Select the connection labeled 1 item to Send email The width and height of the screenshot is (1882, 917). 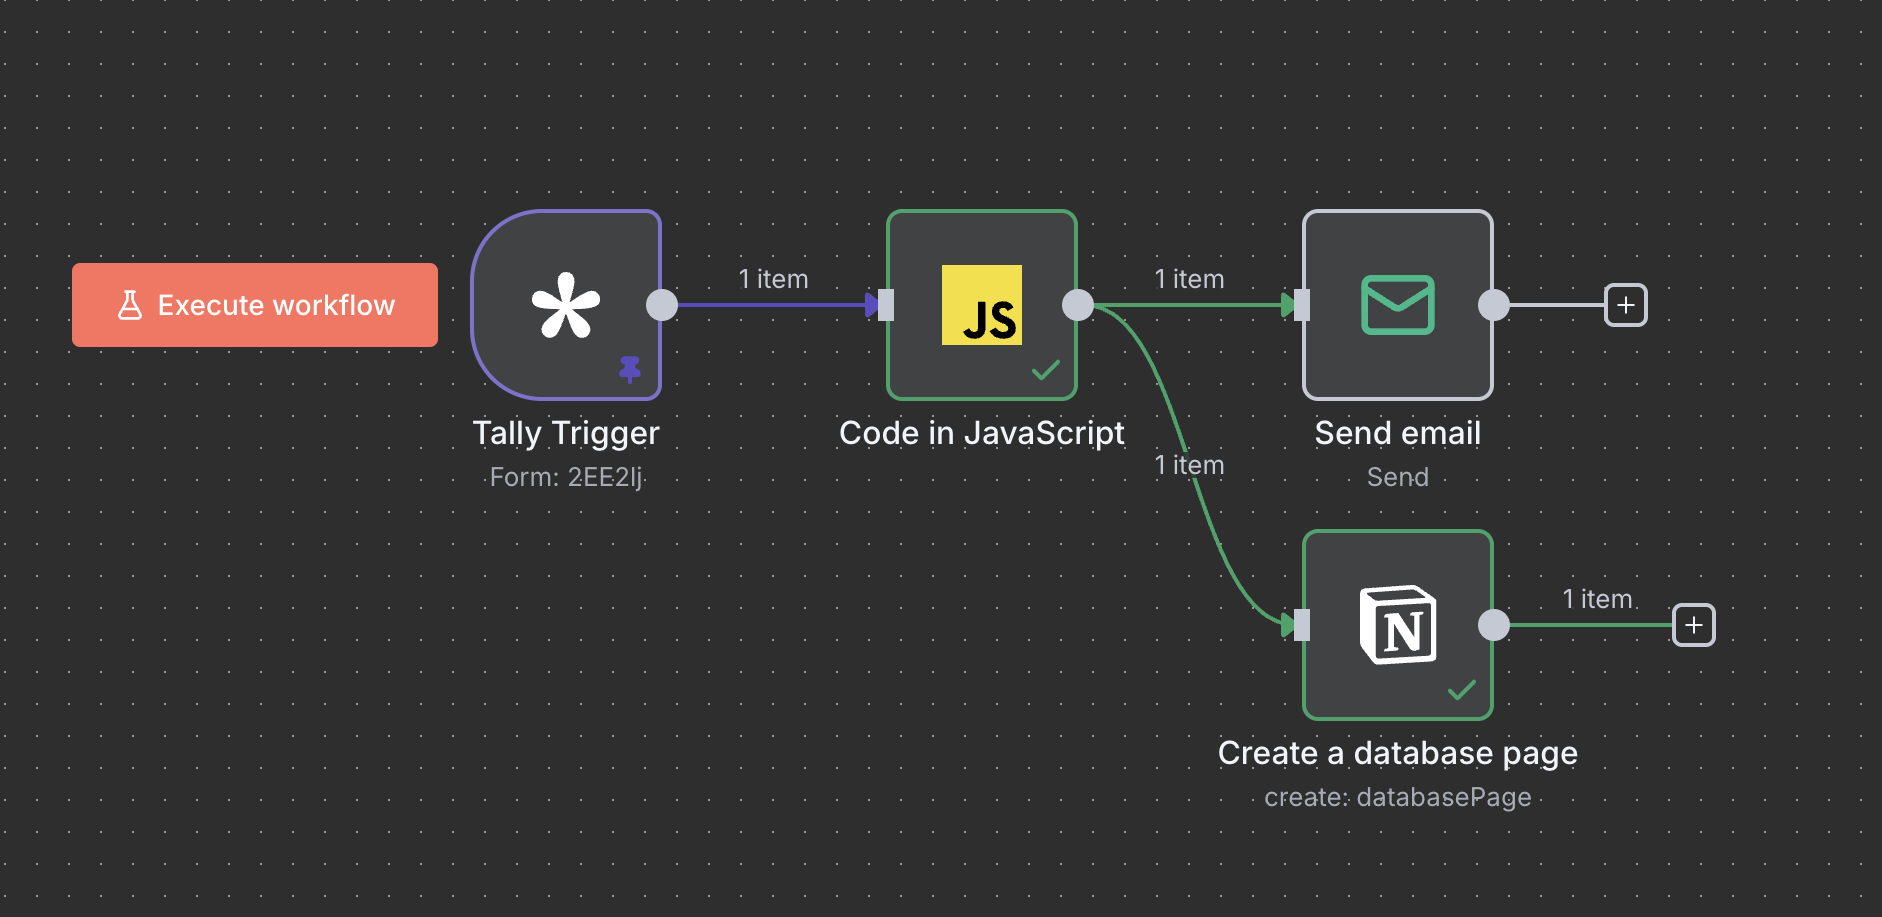1189,279
